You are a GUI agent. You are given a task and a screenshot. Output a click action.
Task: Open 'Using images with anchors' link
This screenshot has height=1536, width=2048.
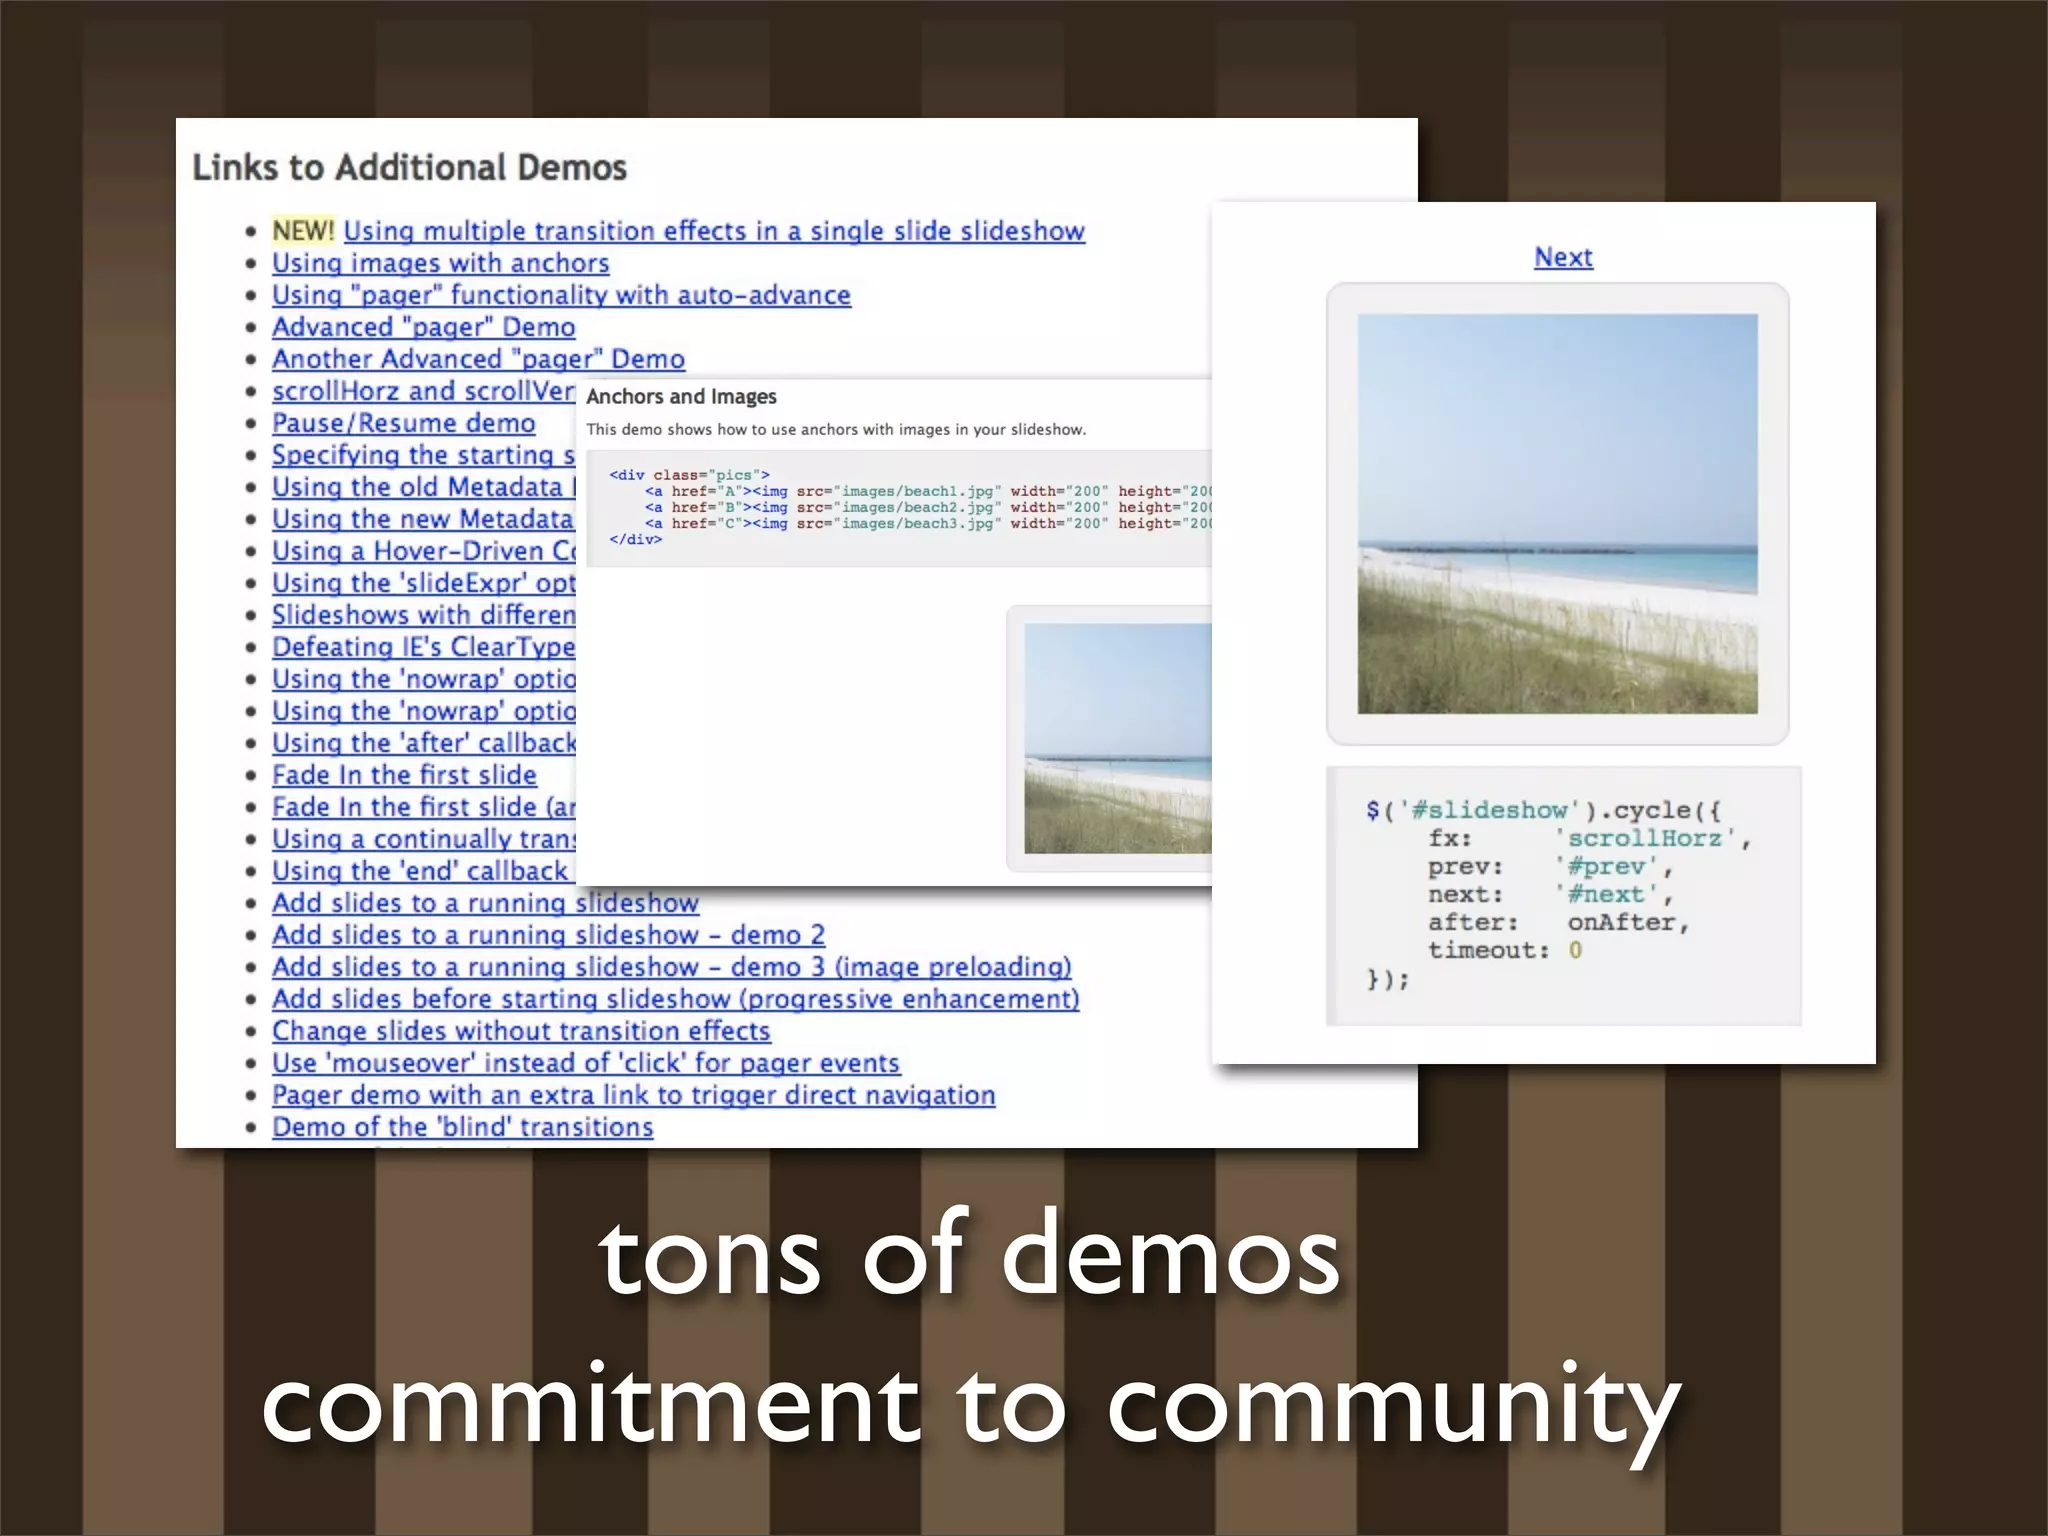(x=440, y=263)
